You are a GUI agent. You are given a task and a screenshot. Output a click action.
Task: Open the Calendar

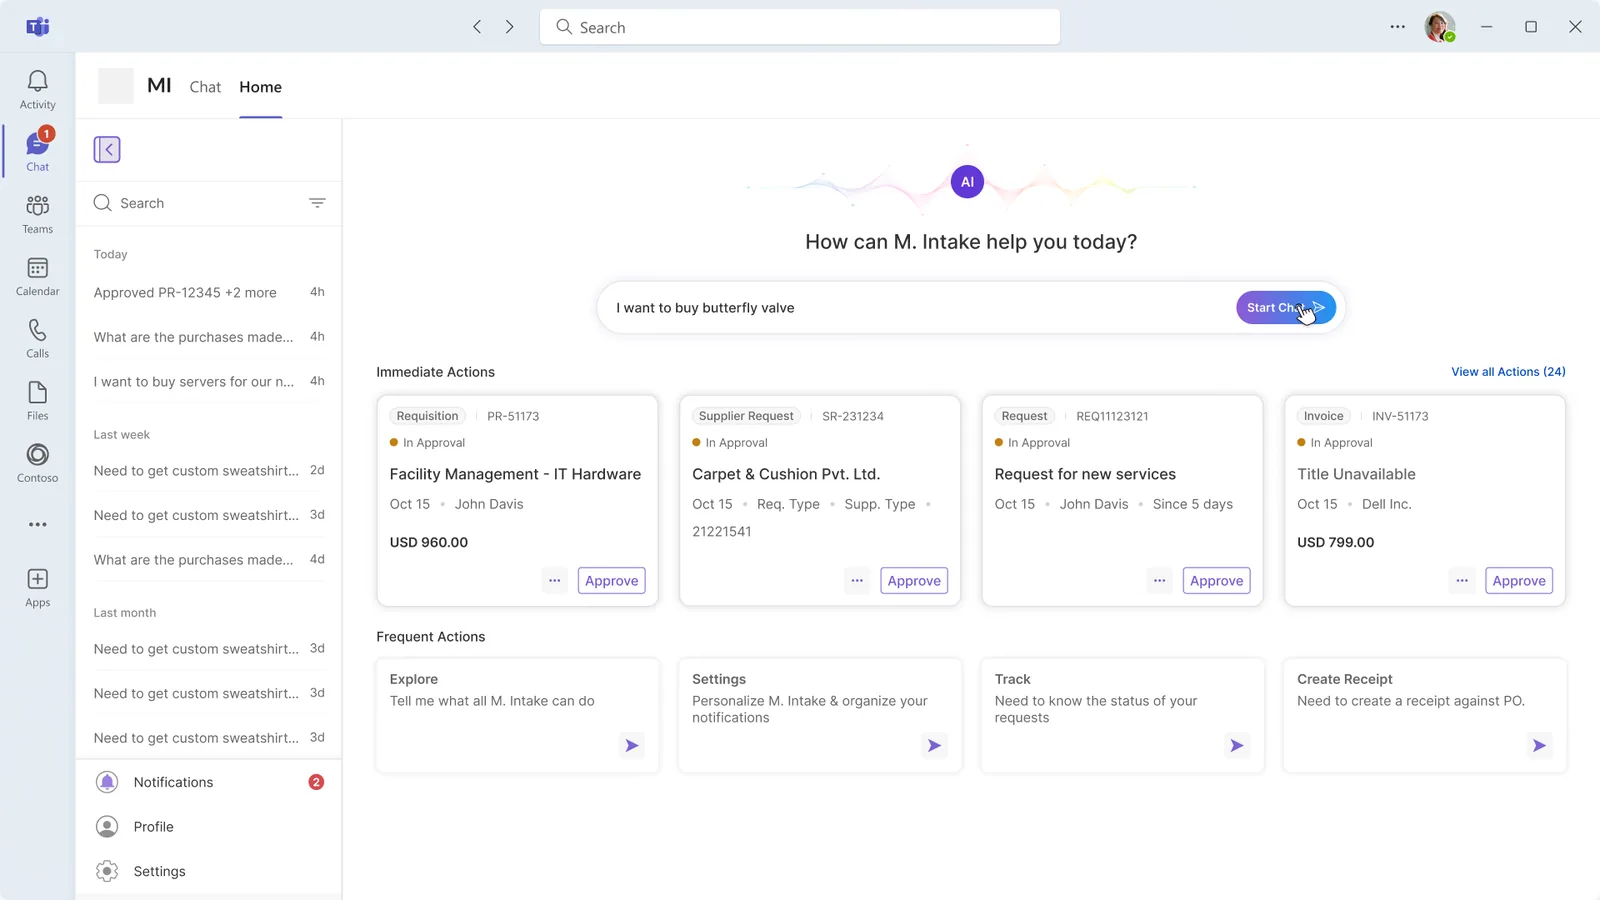click(x=37, y=276)
